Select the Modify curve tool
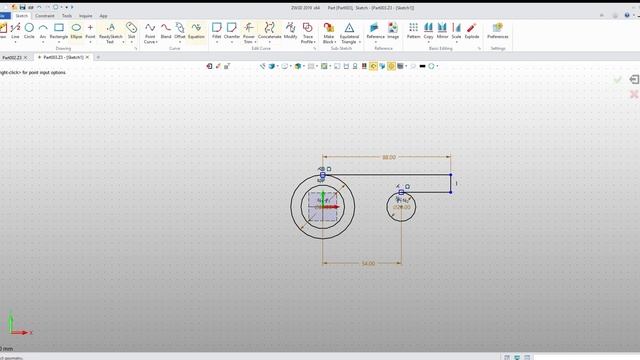The width and height of the screenshot is (640, 360). point(291,31)
